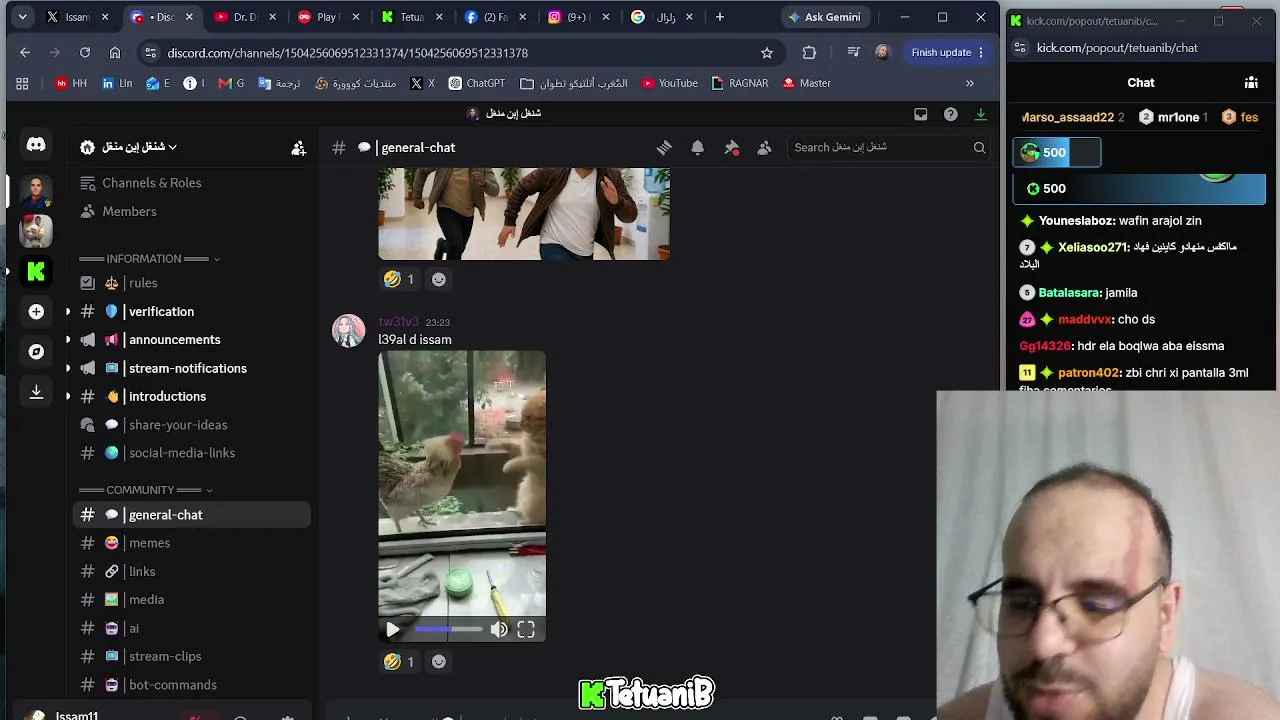Add reaction to the running men image

coord(438,280)
